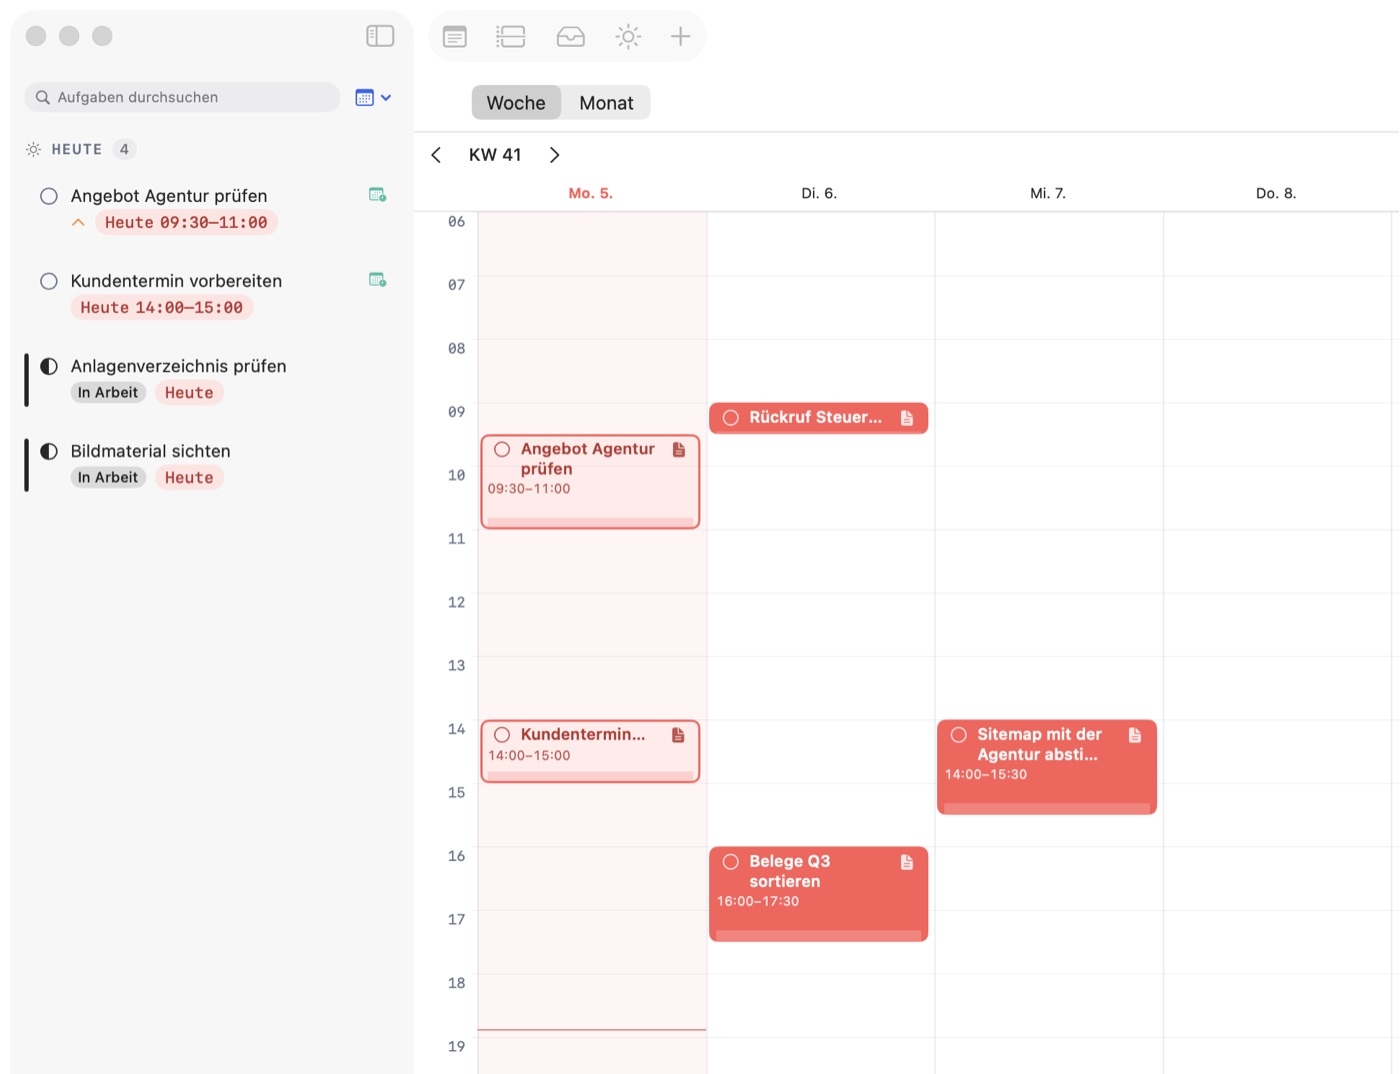This screenshot has width=1400, height=1074.
Task: Collapse the chevron under Angebot Agentur prüfen
Action: coord(78,223)
